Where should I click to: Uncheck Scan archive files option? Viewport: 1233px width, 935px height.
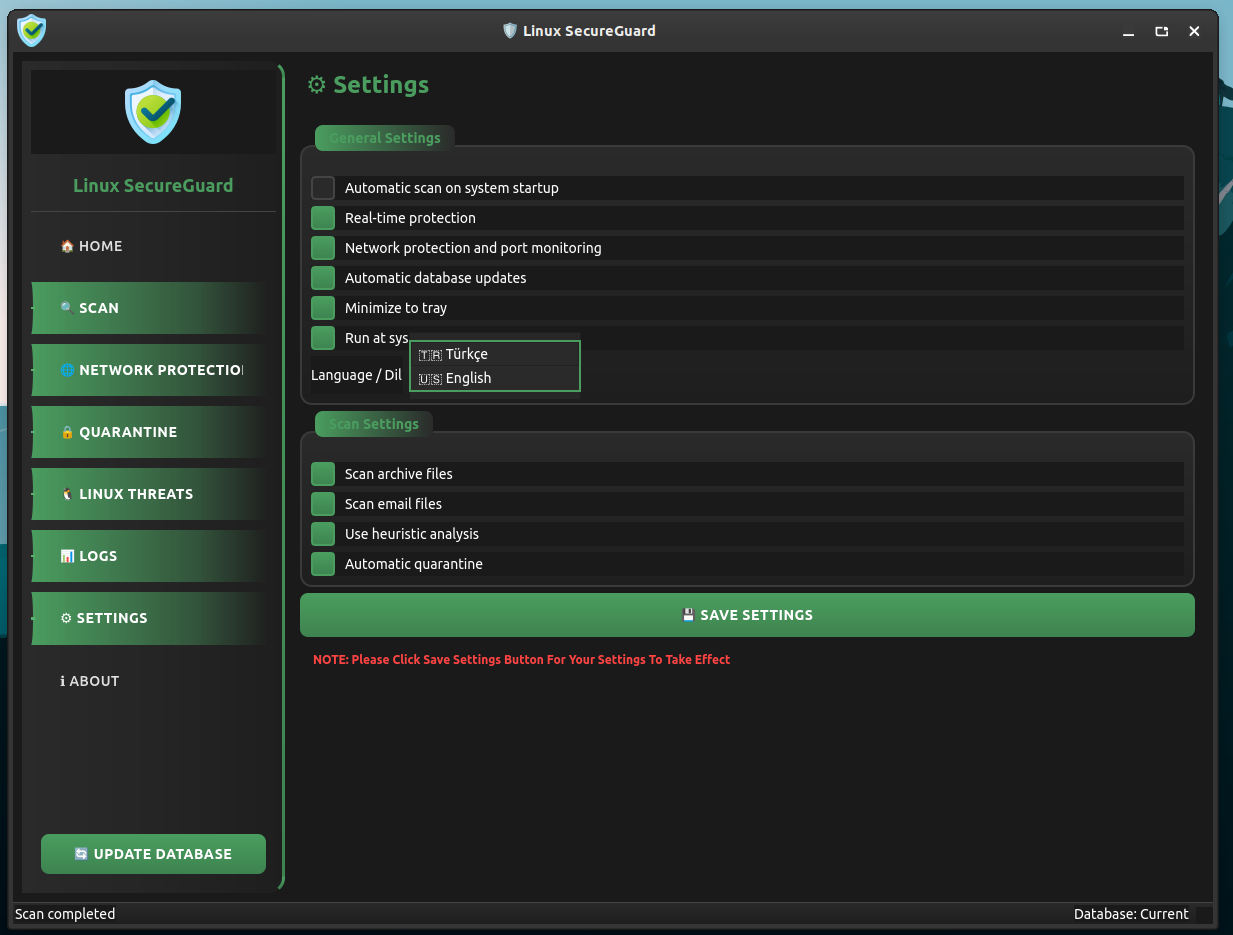coord(323,474)
